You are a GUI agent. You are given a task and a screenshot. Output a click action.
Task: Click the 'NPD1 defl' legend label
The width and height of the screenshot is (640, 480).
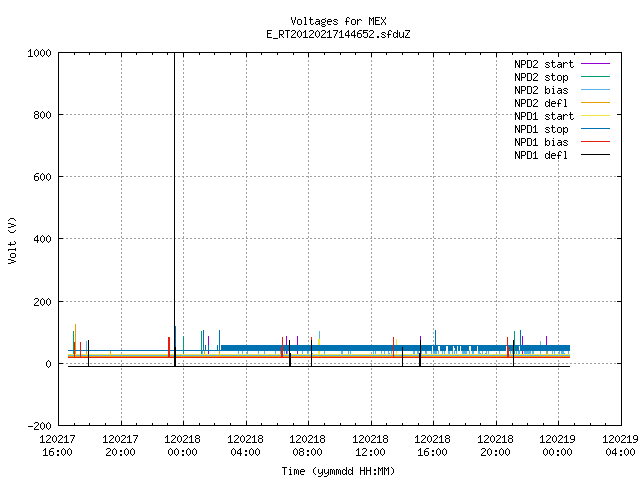(x=541, y=156)
